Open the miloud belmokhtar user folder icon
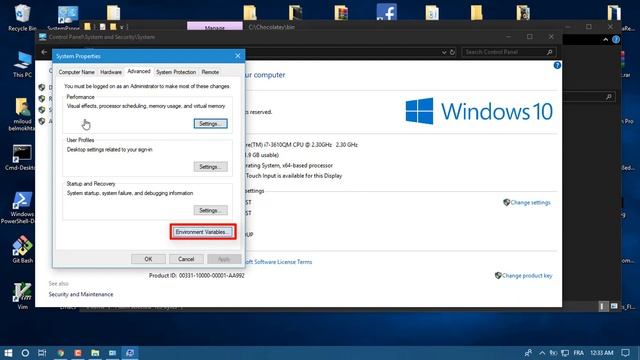640x360 pixels. [22, 114]
